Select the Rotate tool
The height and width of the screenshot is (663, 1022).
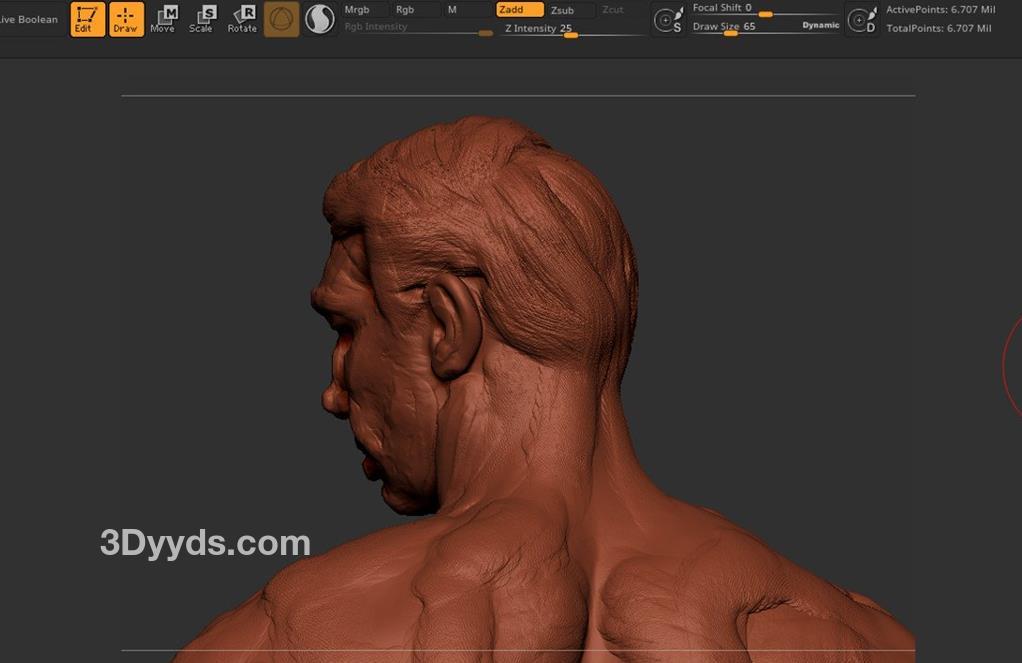[242, 19]
